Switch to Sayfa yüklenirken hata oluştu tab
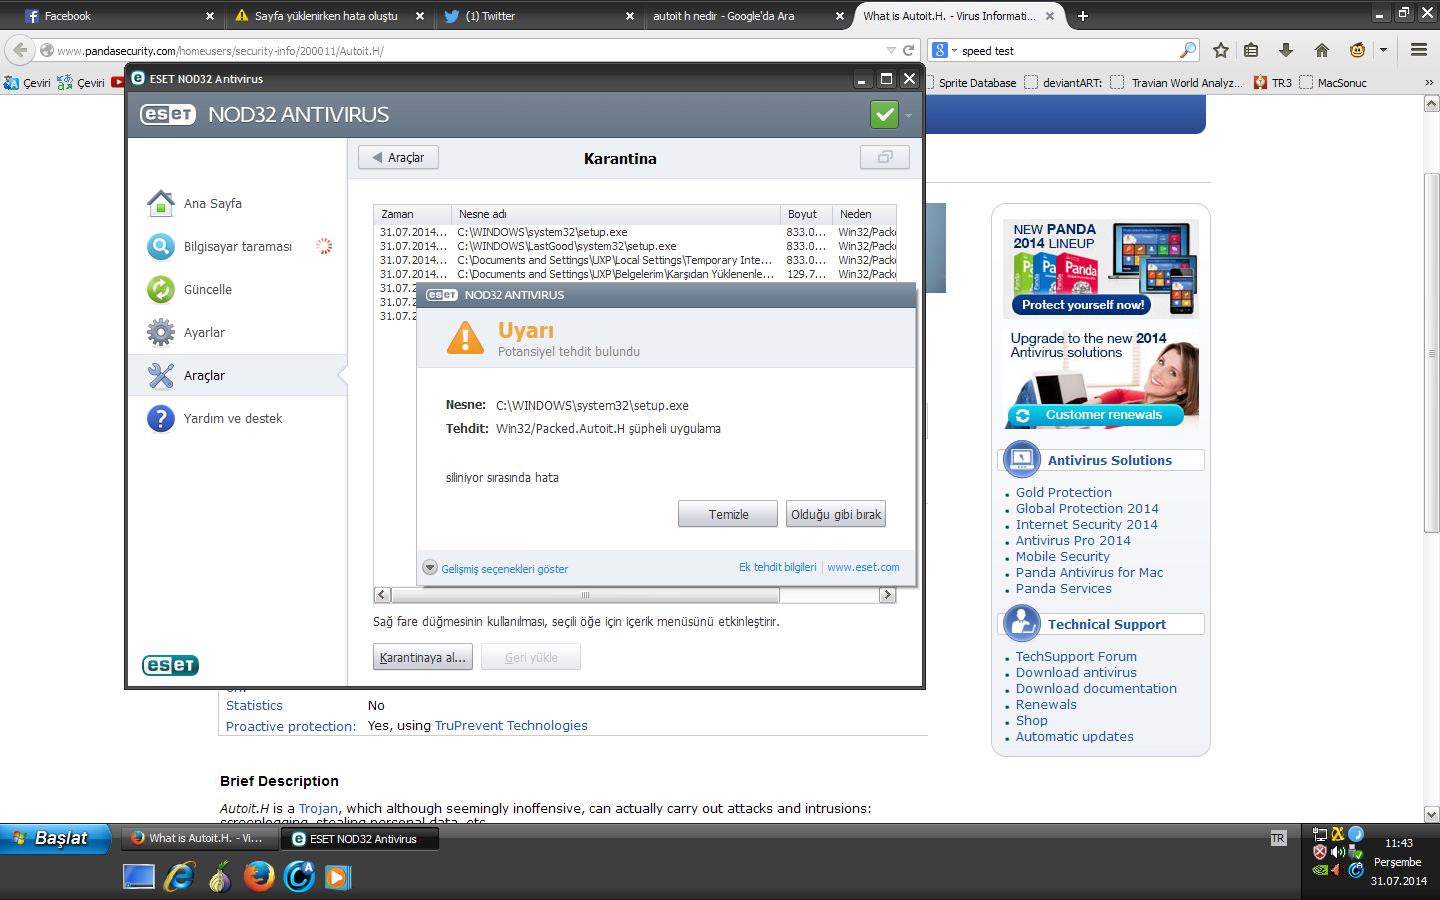Viewport: 1440px width, 900px height. [328, 16]
